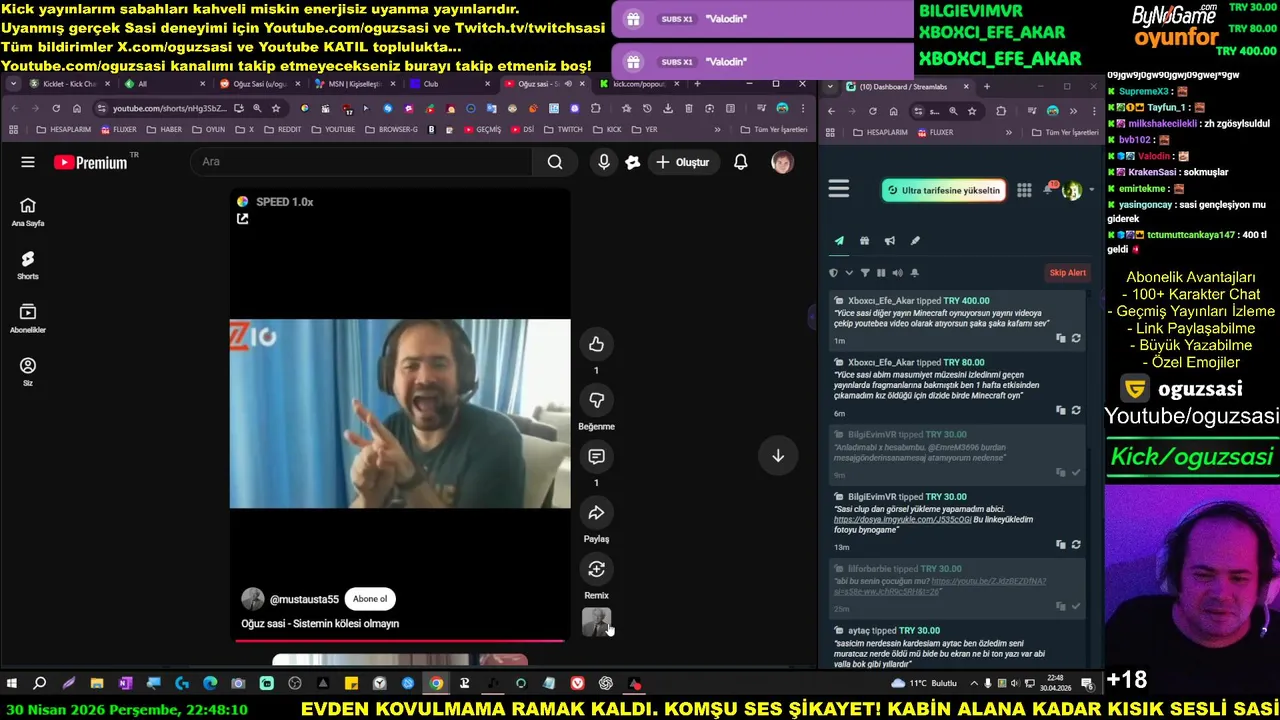Mute Streamlabs alert sounds

click(x=897, y=273)
